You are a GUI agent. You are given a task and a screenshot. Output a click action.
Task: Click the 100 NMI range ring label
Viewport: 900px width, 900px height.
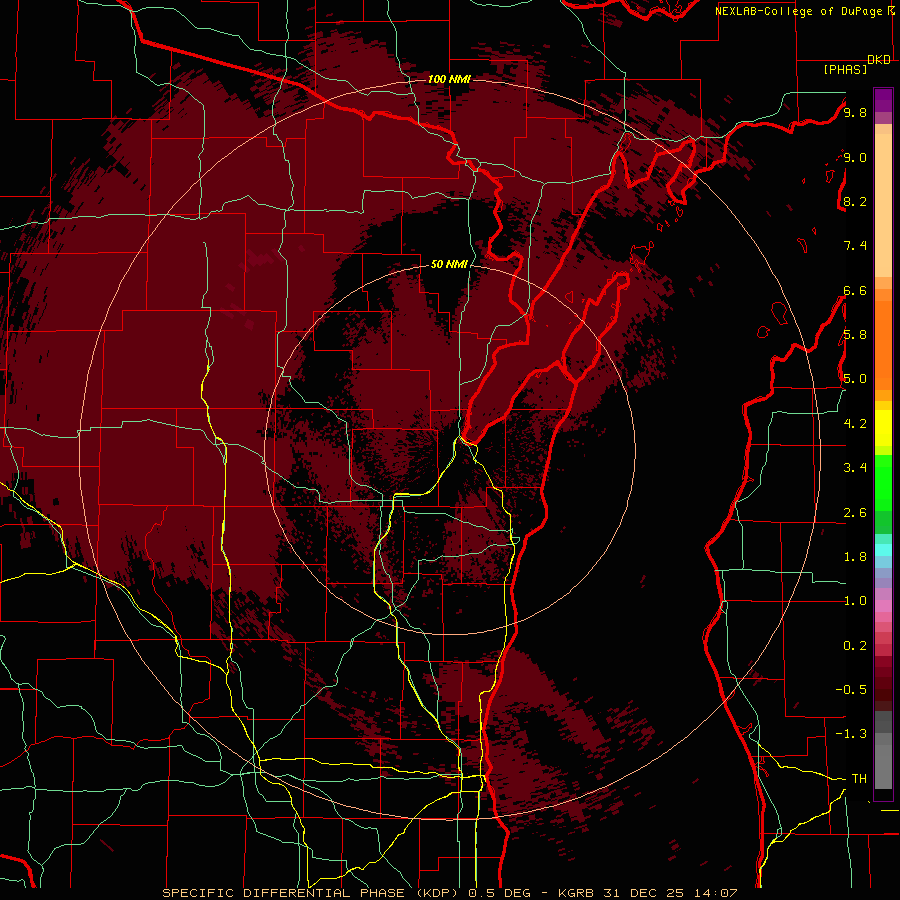tap(449, 79)
